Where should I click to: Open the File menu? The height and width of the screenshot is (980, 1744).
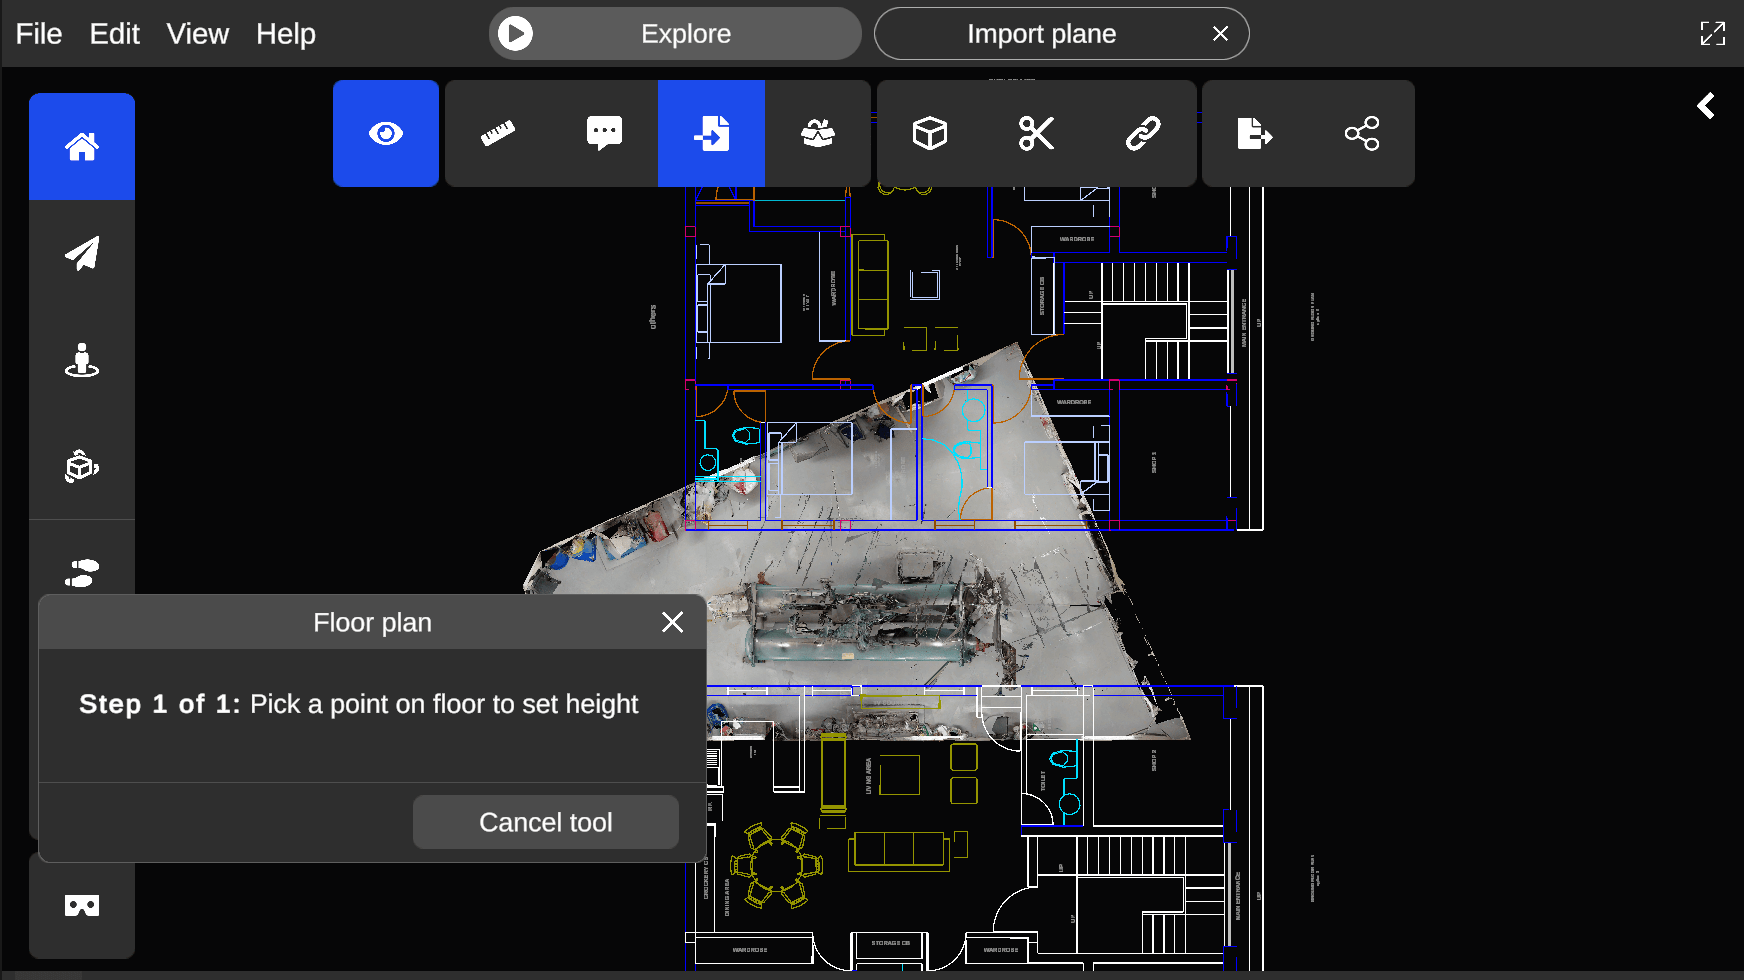click(39, 34)
